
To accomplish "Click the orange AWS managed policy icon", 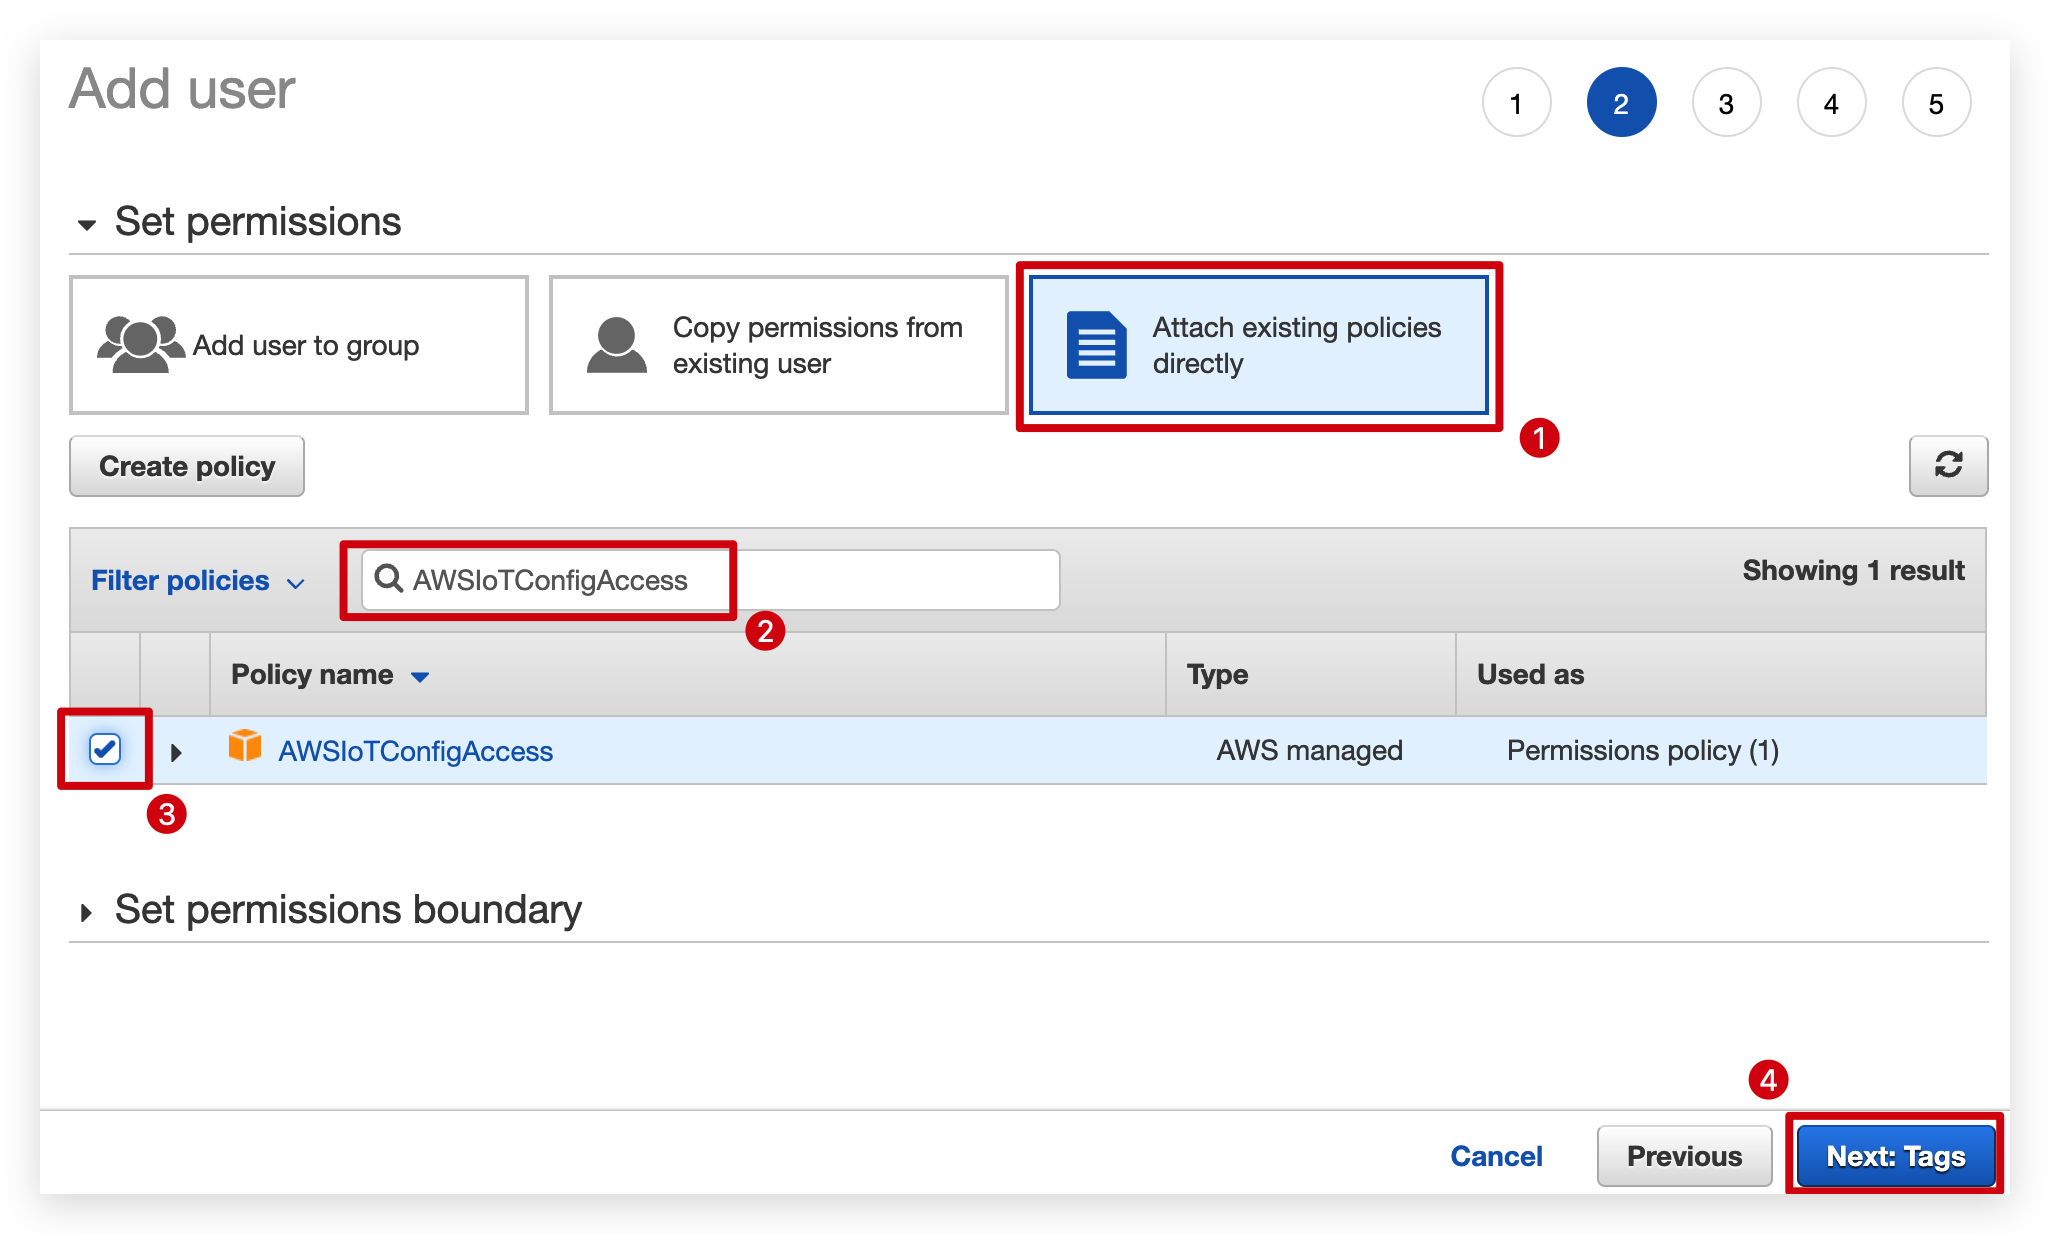I will pos(245,746).
